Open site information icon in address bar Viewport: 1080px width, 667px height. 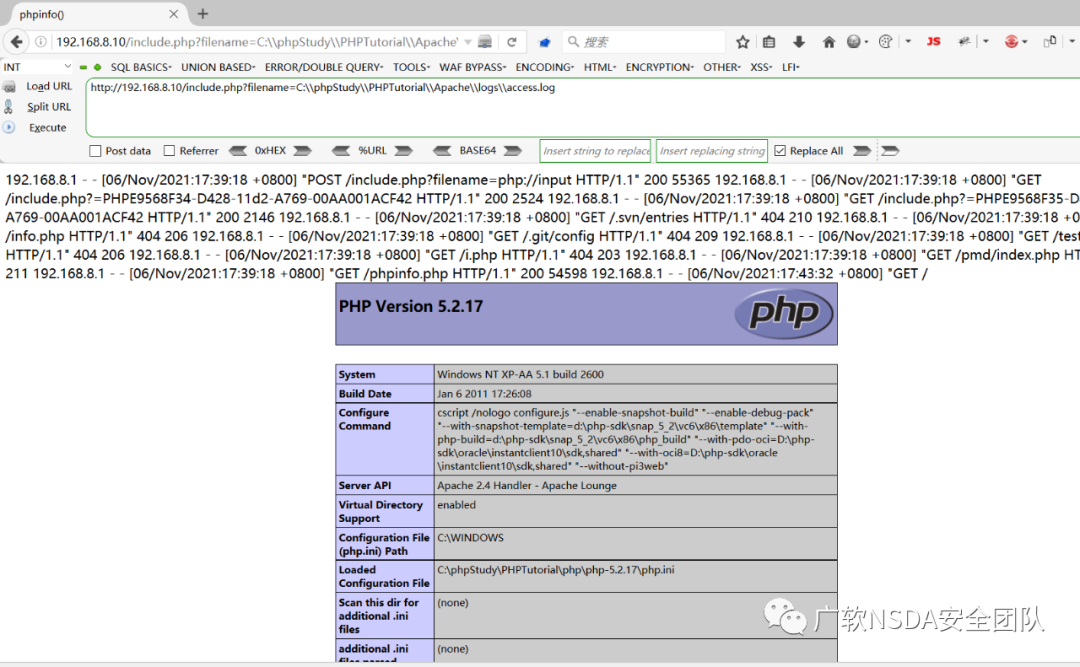point(41,42)
